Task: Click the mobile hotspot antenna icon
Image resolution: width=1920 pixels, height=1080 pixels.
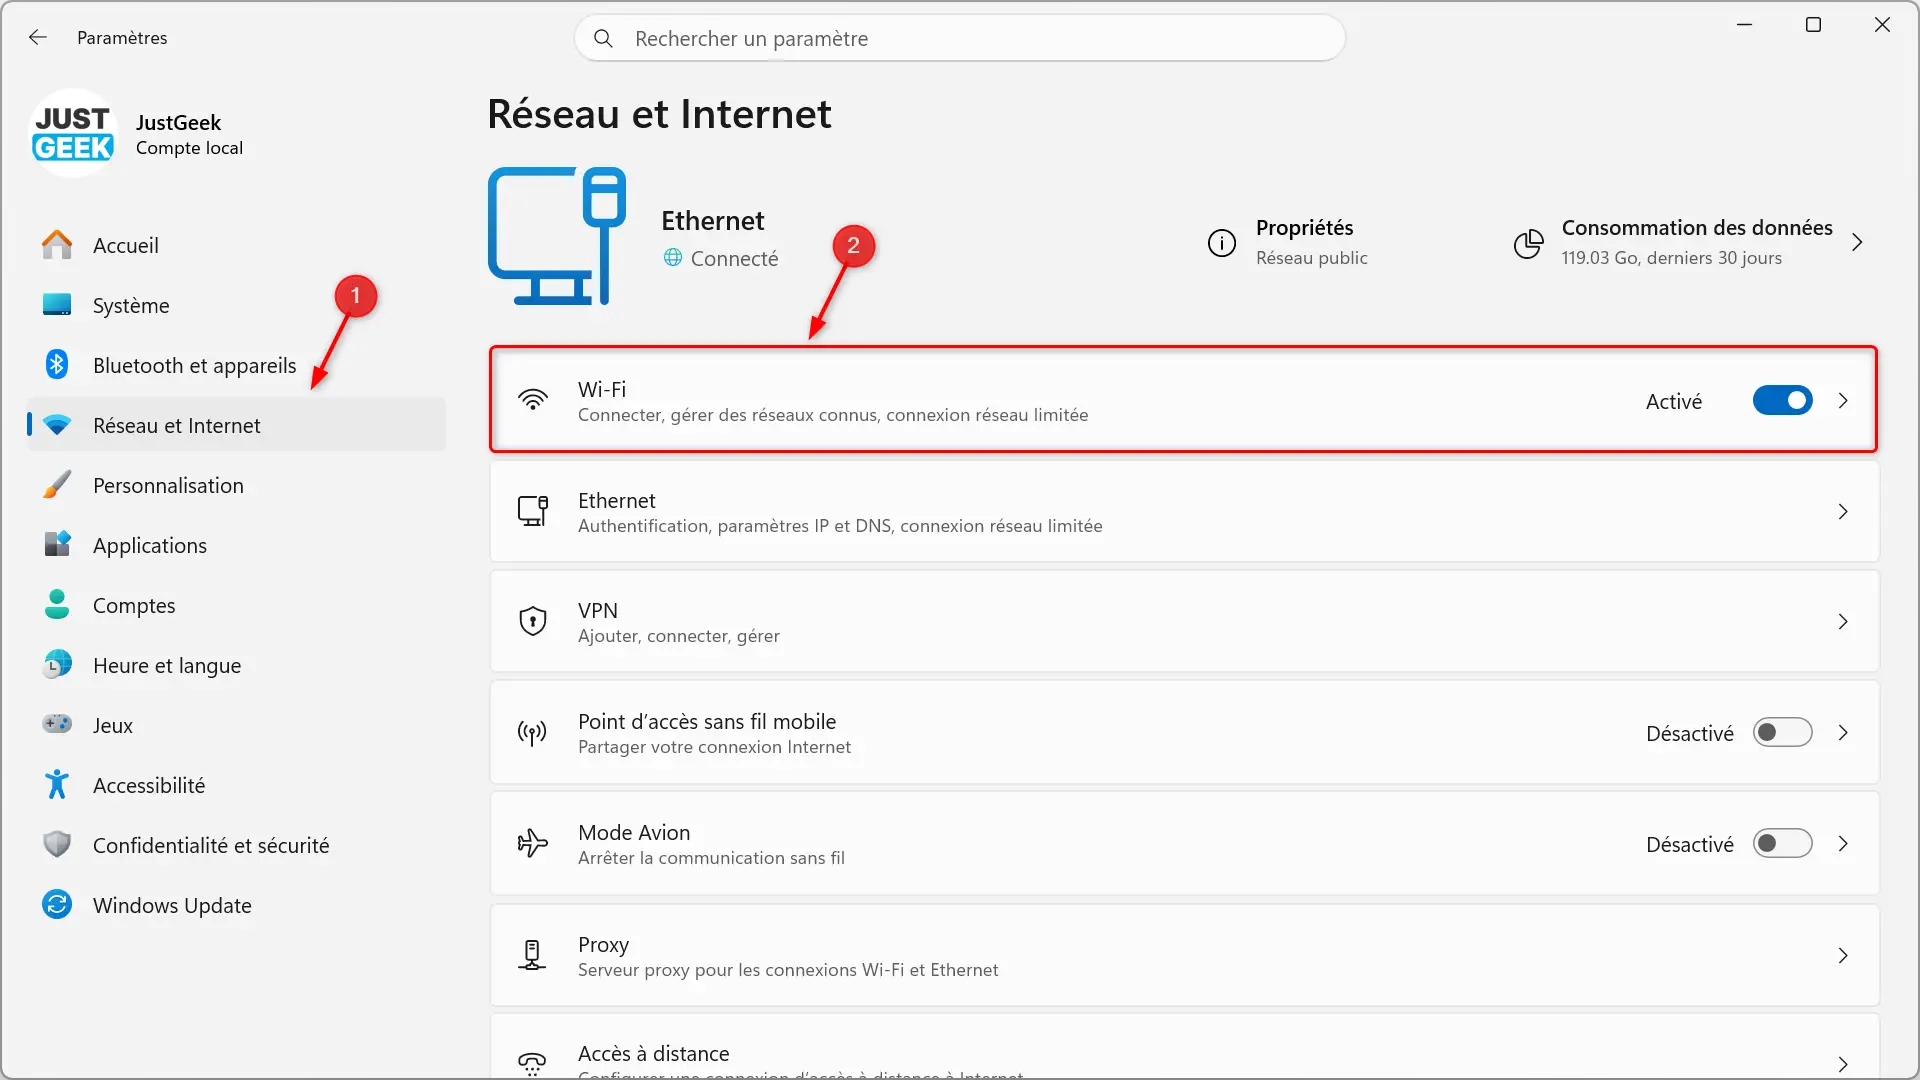Action: 533,733
